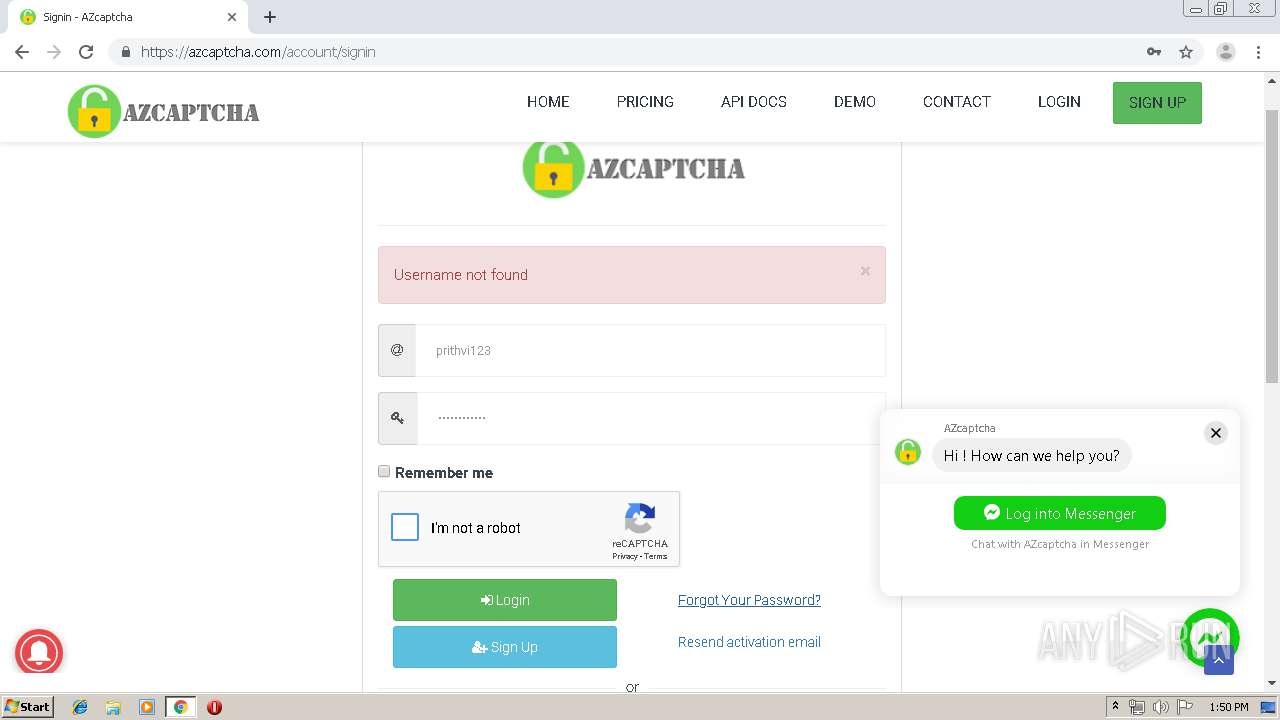This screenshot has width=1280, height=720.
Task: Click the padlock site info icon
Action: [x=125, y=52]
